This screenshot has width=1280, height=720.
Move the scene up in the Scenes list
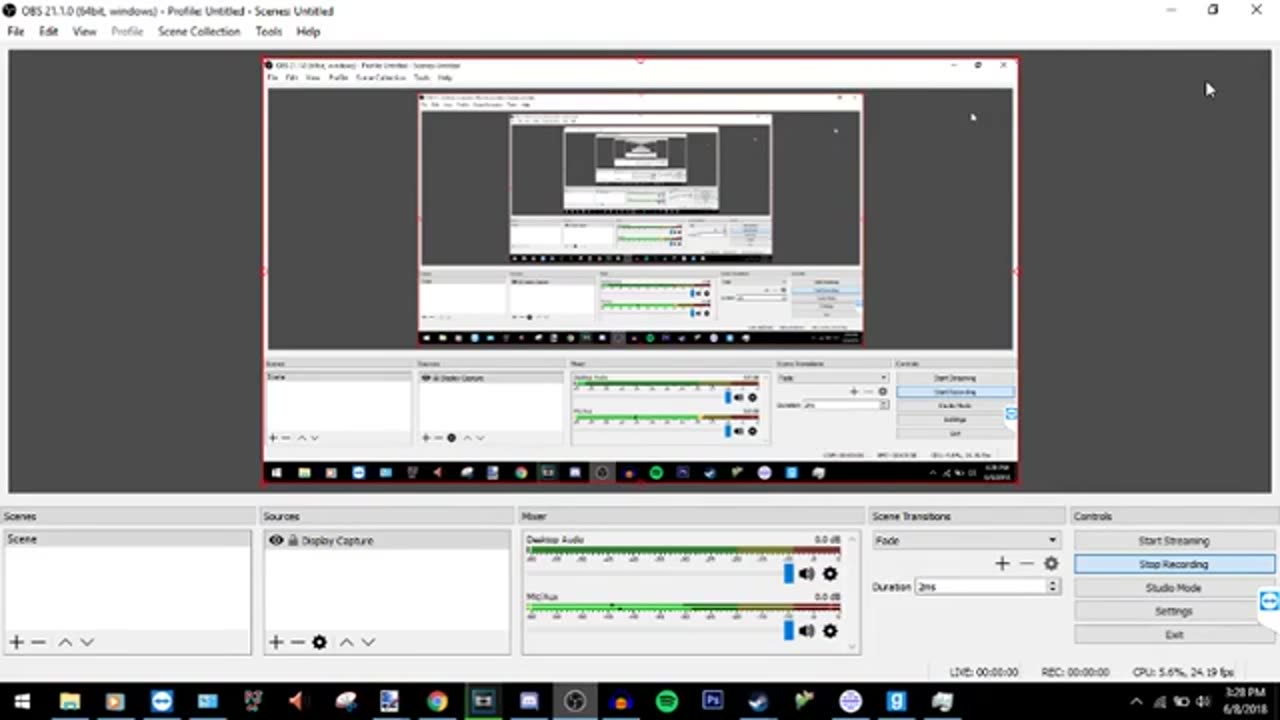[65, 642]
